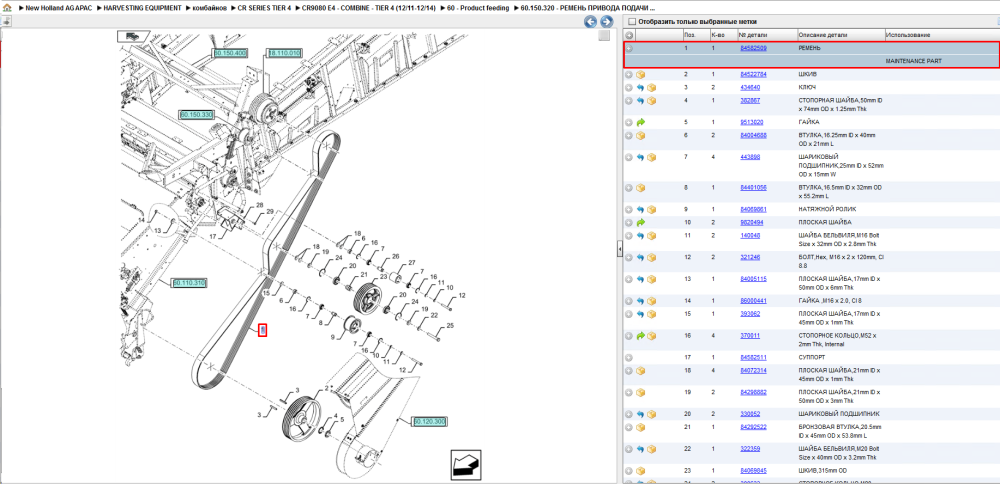Expand row 9 НАТЯЖНОЙ РОЛИК plus icon

(x=629, y=209)
